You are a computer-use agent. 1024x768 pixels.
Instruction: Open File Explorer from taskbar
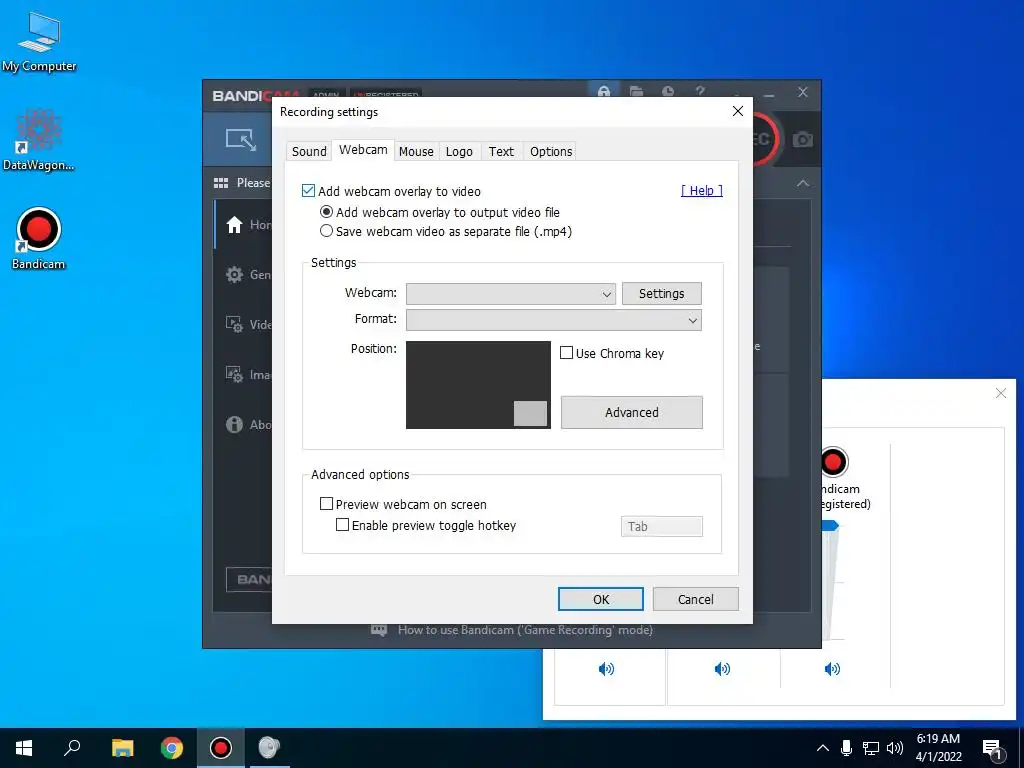point(122,748)
